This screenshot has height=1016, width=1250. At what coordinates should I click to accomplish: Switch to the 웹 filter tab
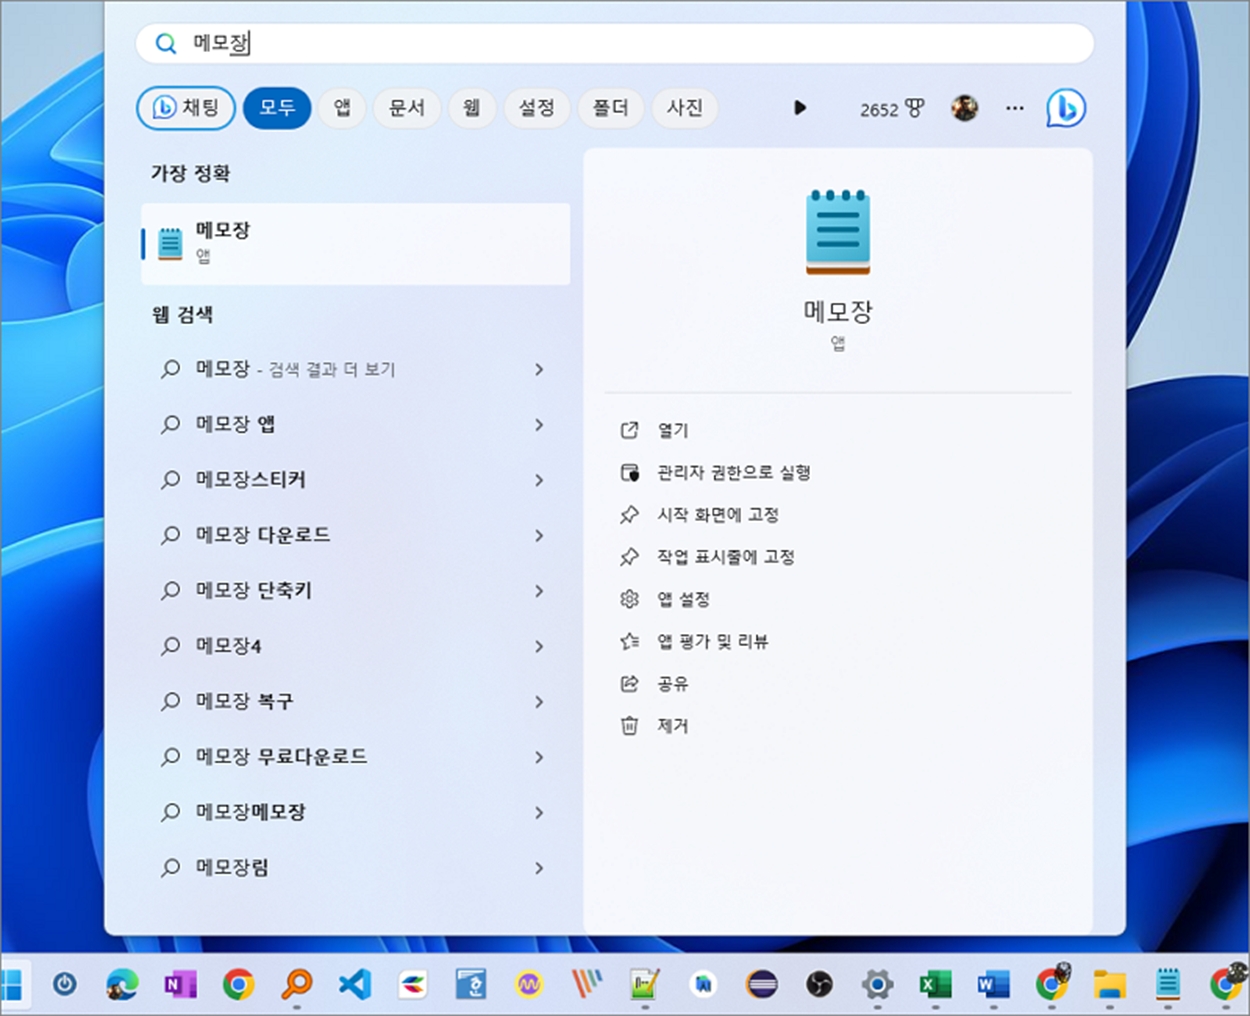[x=472, y=108]
